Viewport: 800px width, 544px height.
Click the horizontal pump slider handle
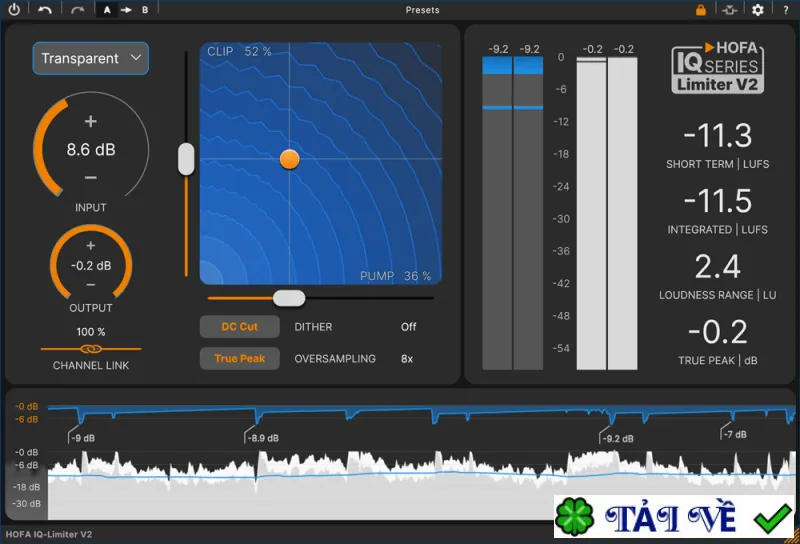[x=289, y=298]
